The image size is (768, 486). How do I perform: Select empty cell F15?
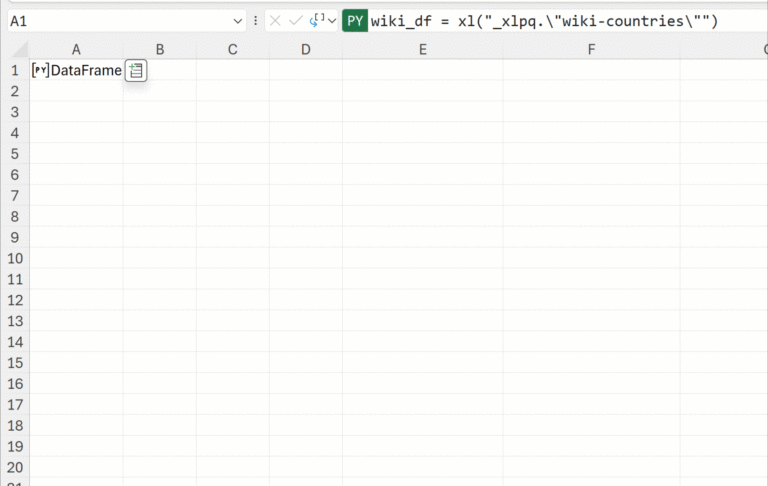[x=591, y=363]
